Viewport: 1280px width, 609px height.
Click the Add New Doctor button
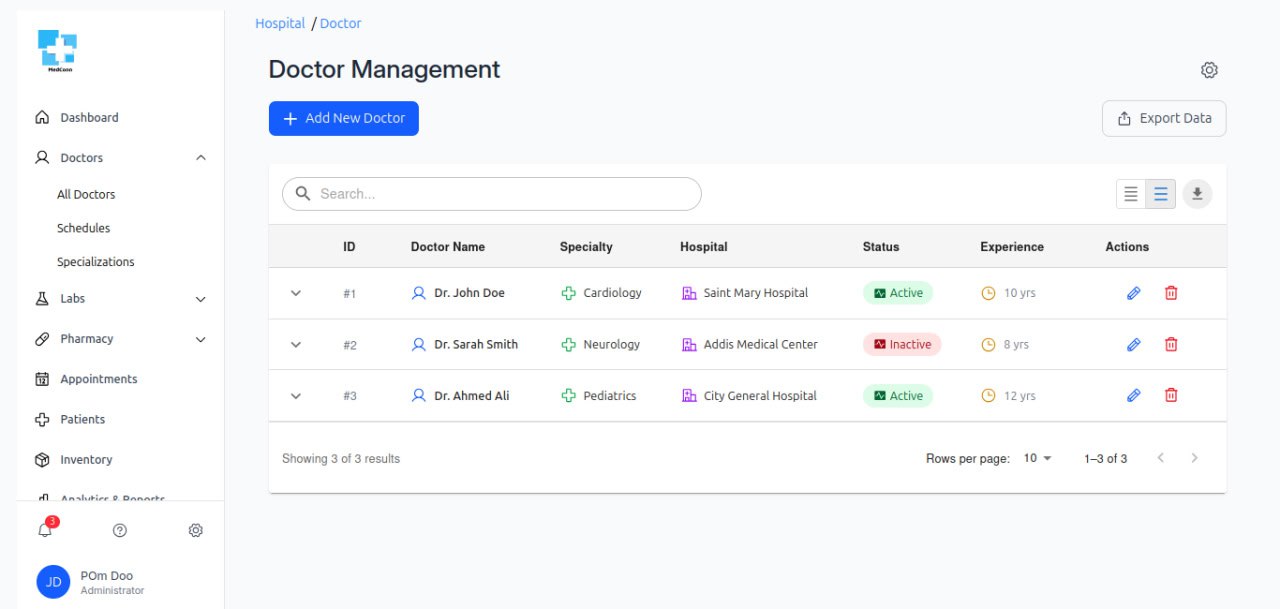point(343,118)
